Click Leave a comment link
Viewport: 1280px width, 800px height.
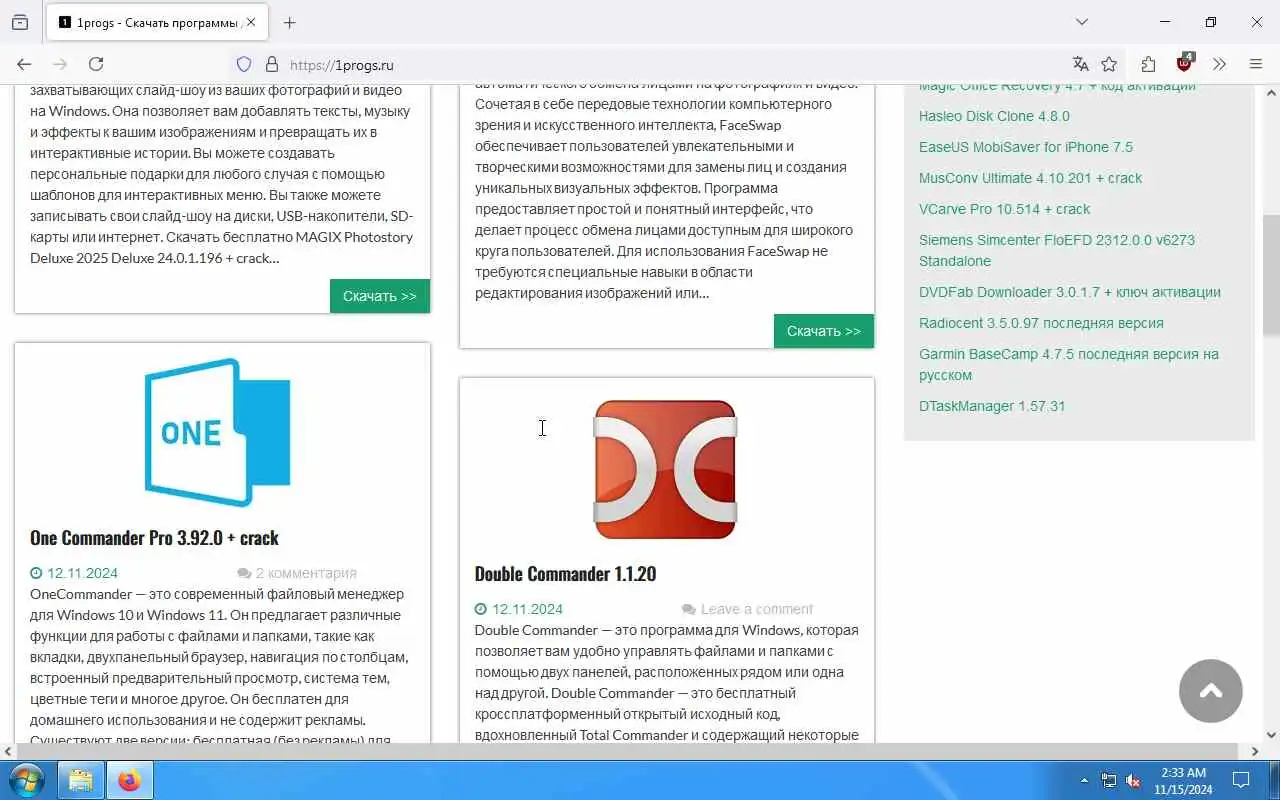click(x=757, y=609)
